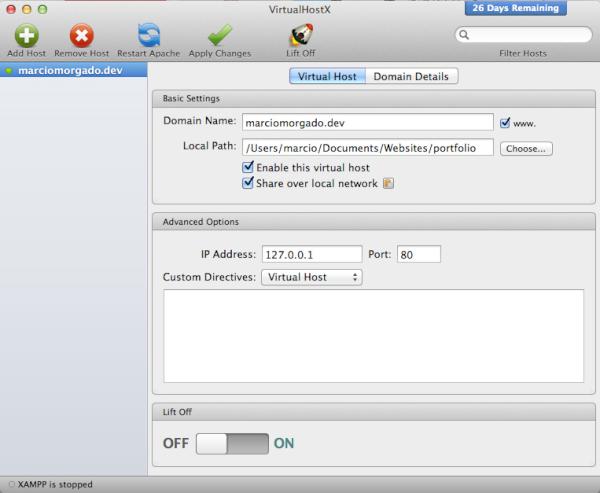The height and width of the screenshot is (493, 600).
Task: Click the Port field showing 80
Action: (419, 254)
